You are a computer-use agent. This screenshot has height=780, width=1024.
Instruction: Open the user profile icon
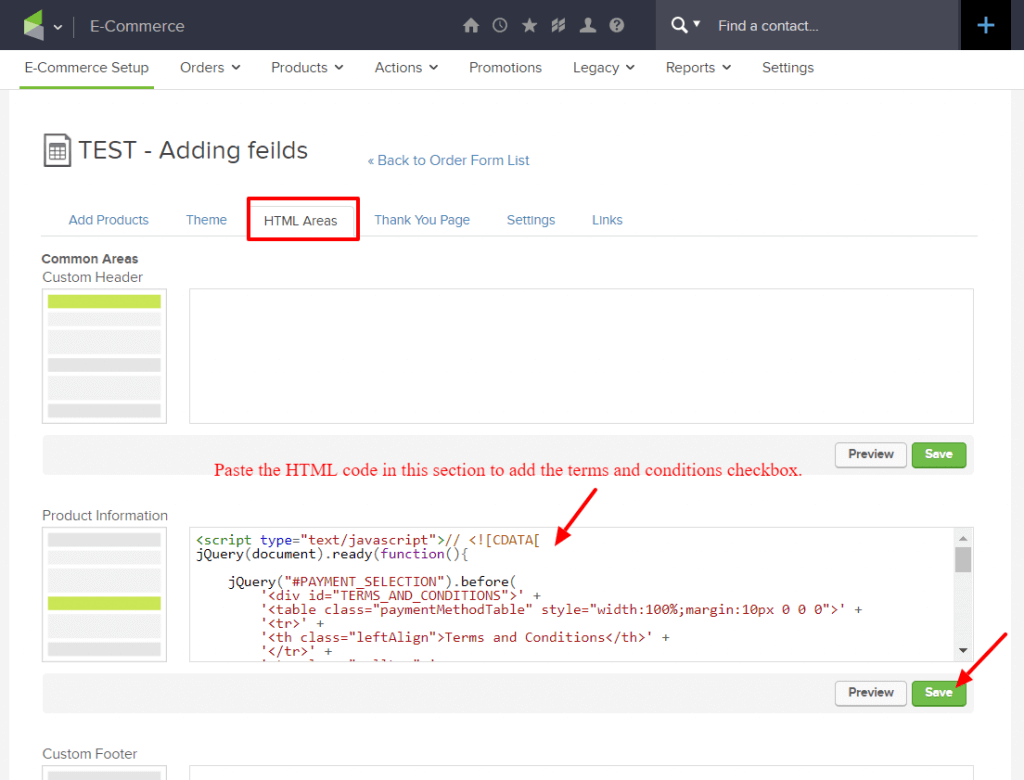[588, 25]
